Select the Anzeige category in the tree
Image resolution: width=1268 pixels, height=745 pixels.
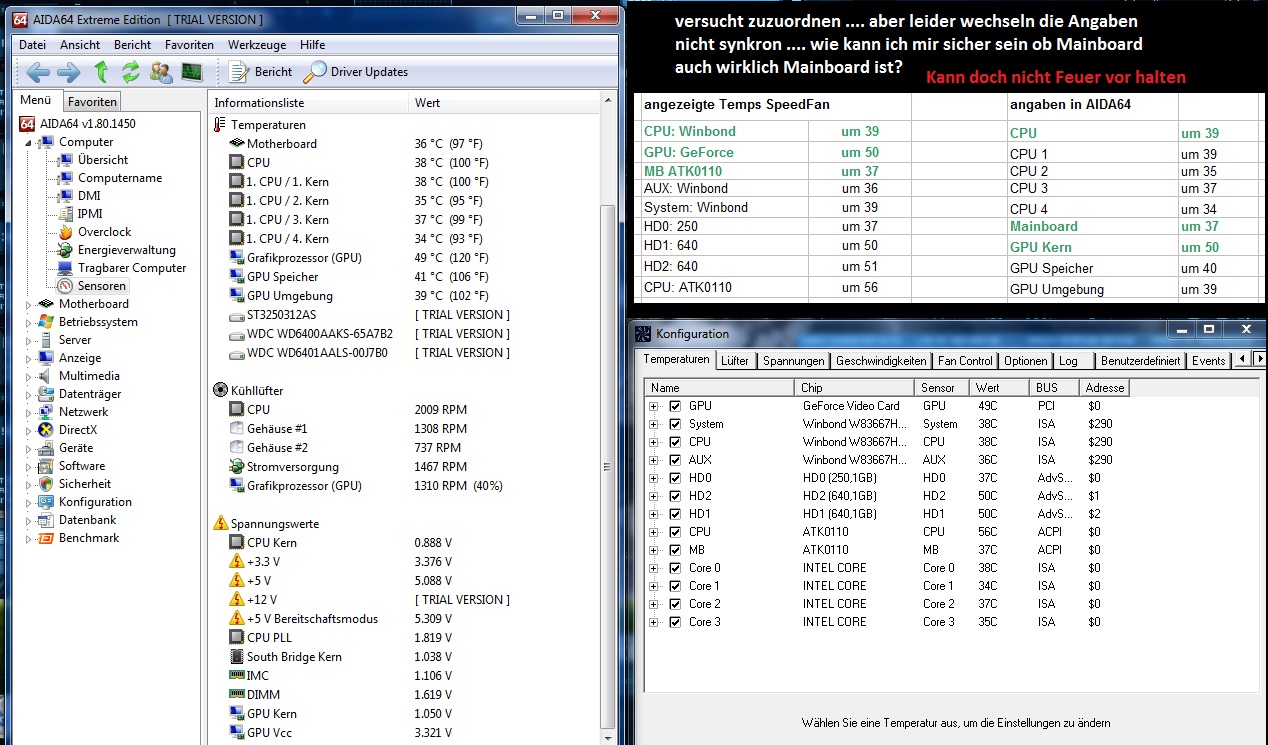click(x=80, y=358)
